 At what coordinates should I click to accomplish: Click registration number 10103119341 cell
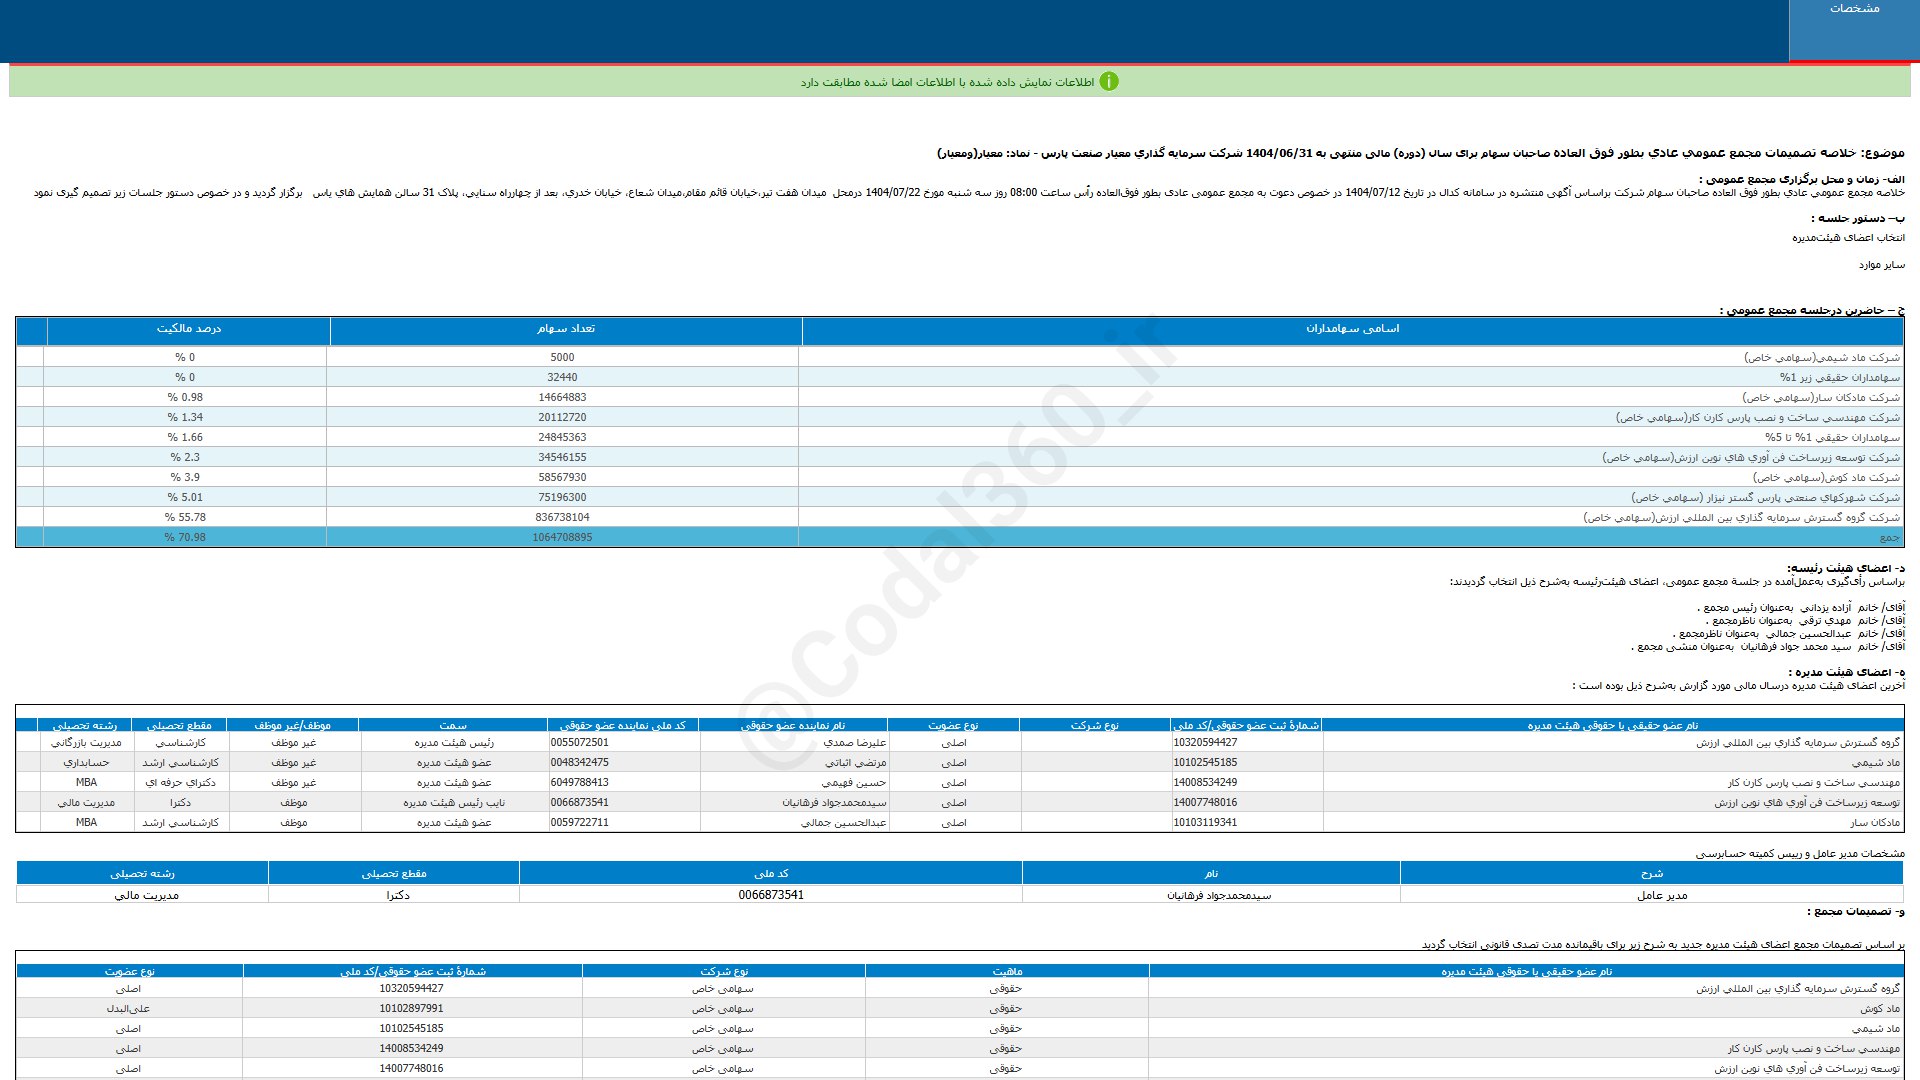click(1205, 823)
